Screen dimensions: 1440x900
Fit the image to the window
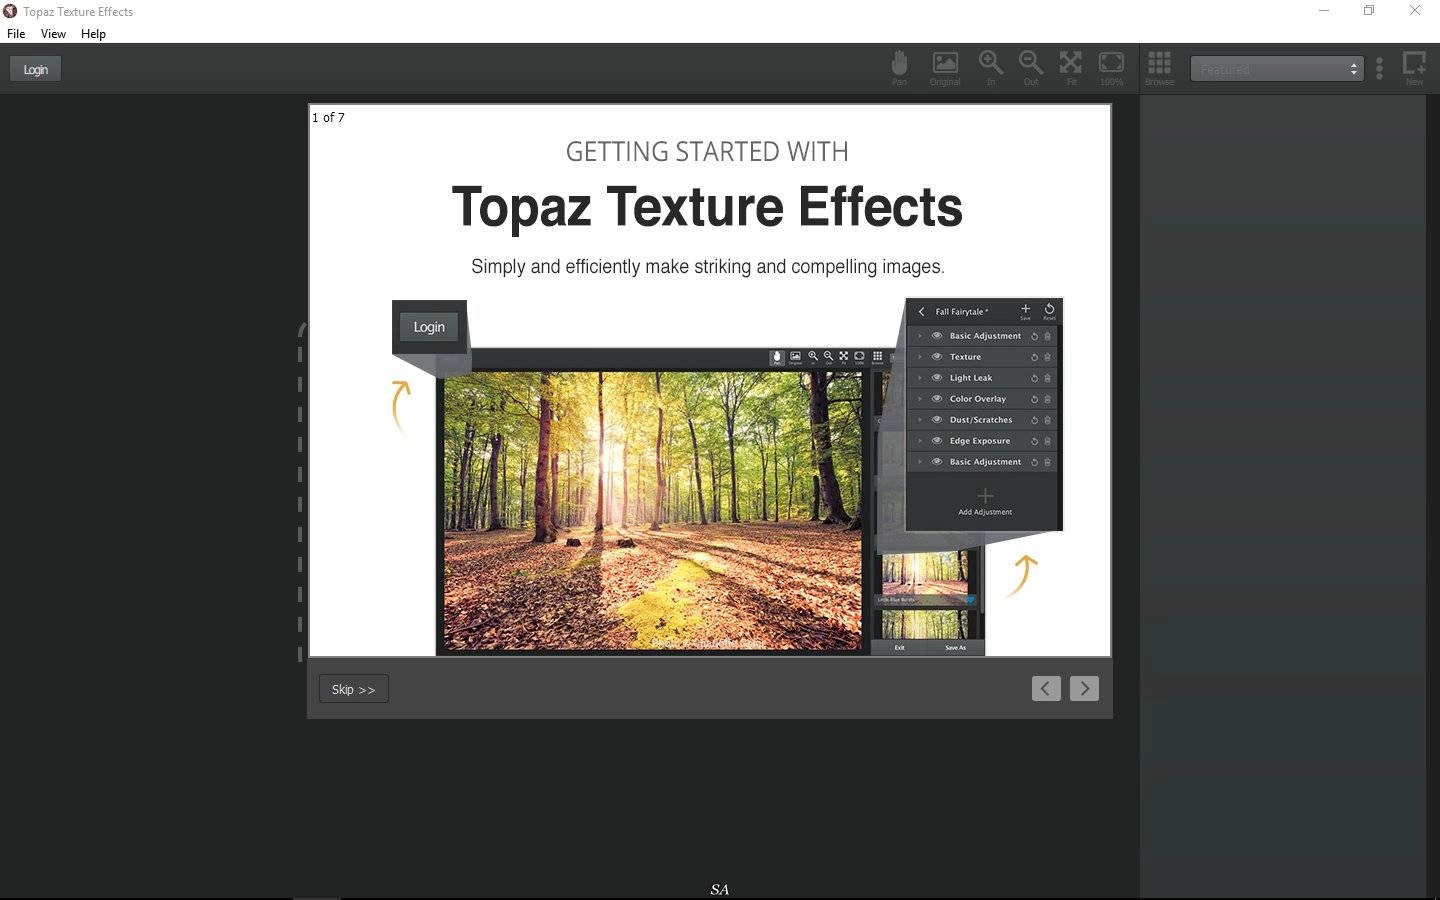(1071, 68)
